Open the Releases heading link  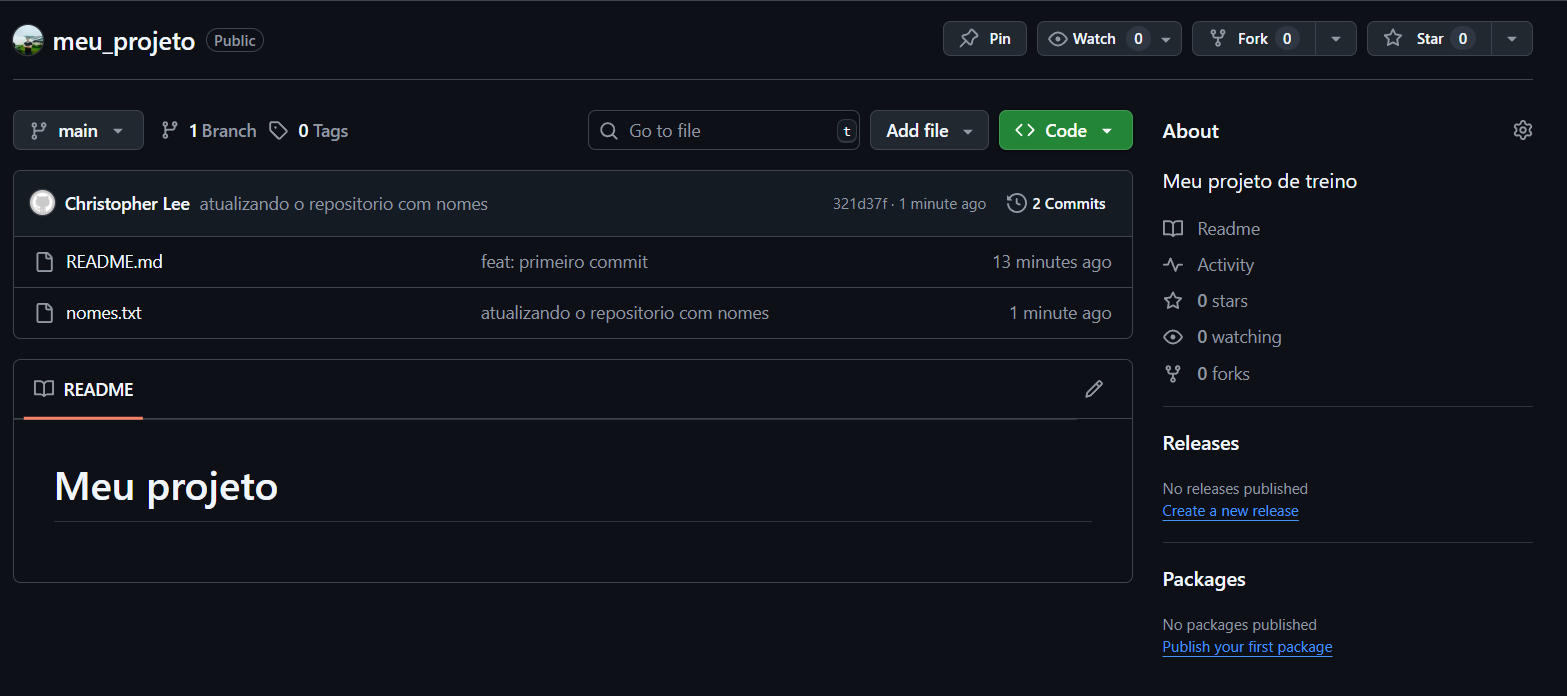point(1201,443)
